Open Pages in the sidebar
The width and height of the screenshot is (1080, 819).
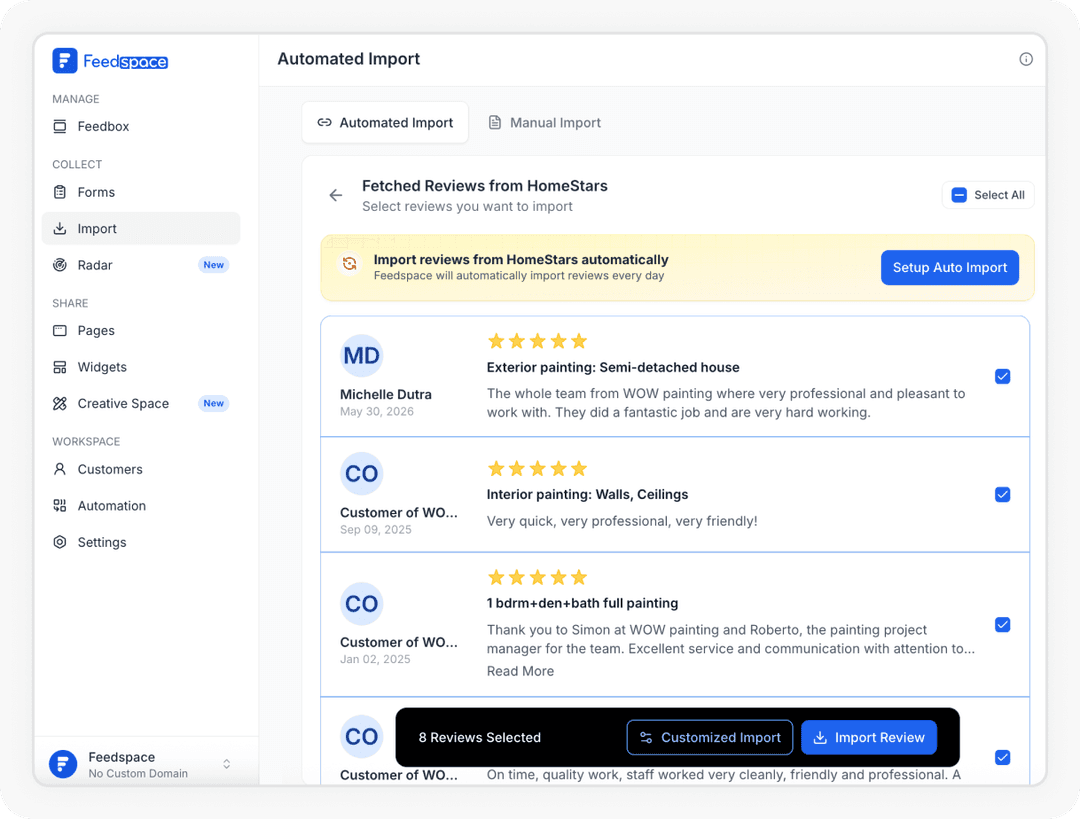(141, 331)
